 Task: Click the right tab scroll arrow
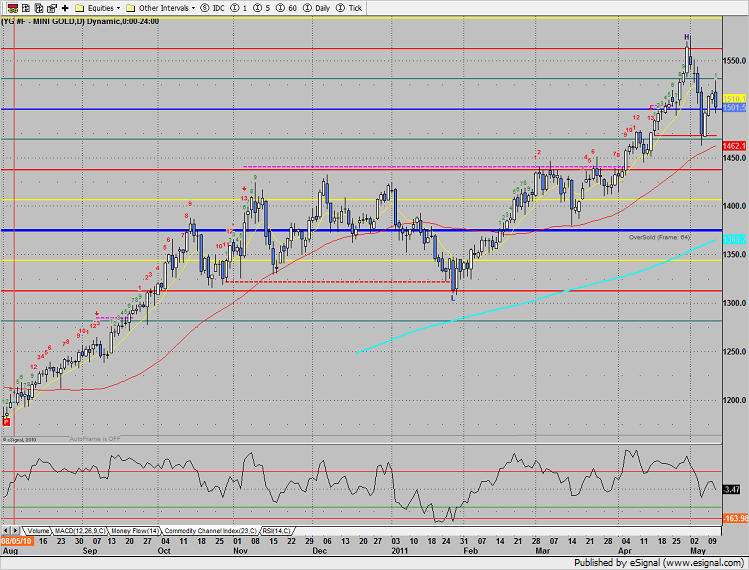15,530
